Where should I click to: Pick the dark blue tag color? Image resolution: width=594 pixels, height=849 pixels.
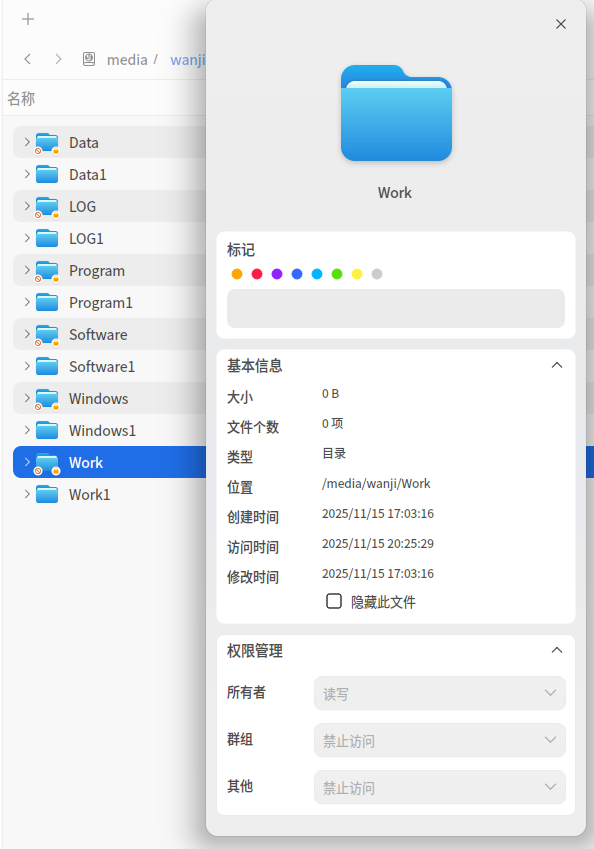coord(297,274)
